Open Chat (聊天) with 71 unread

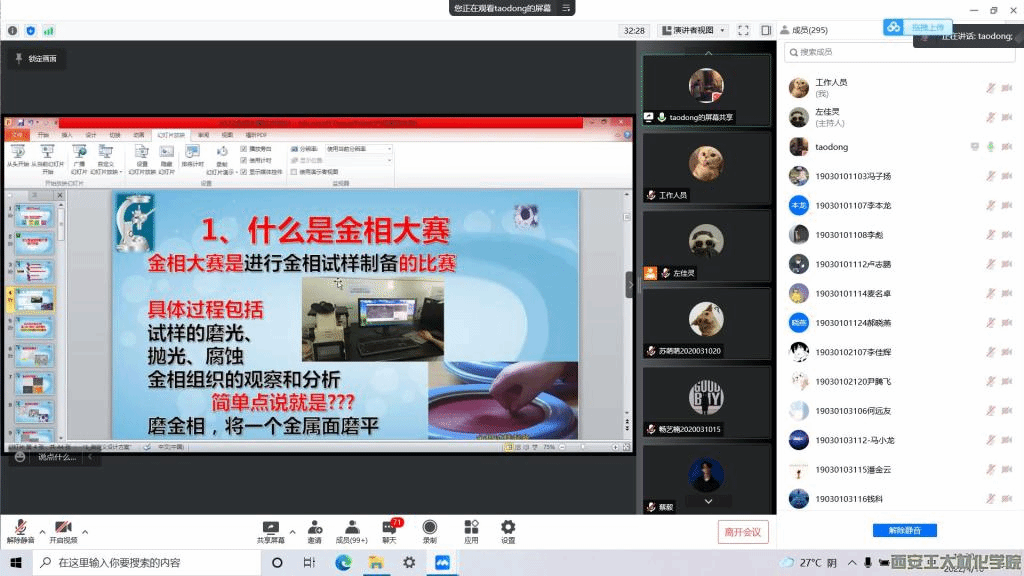[389, 531]
